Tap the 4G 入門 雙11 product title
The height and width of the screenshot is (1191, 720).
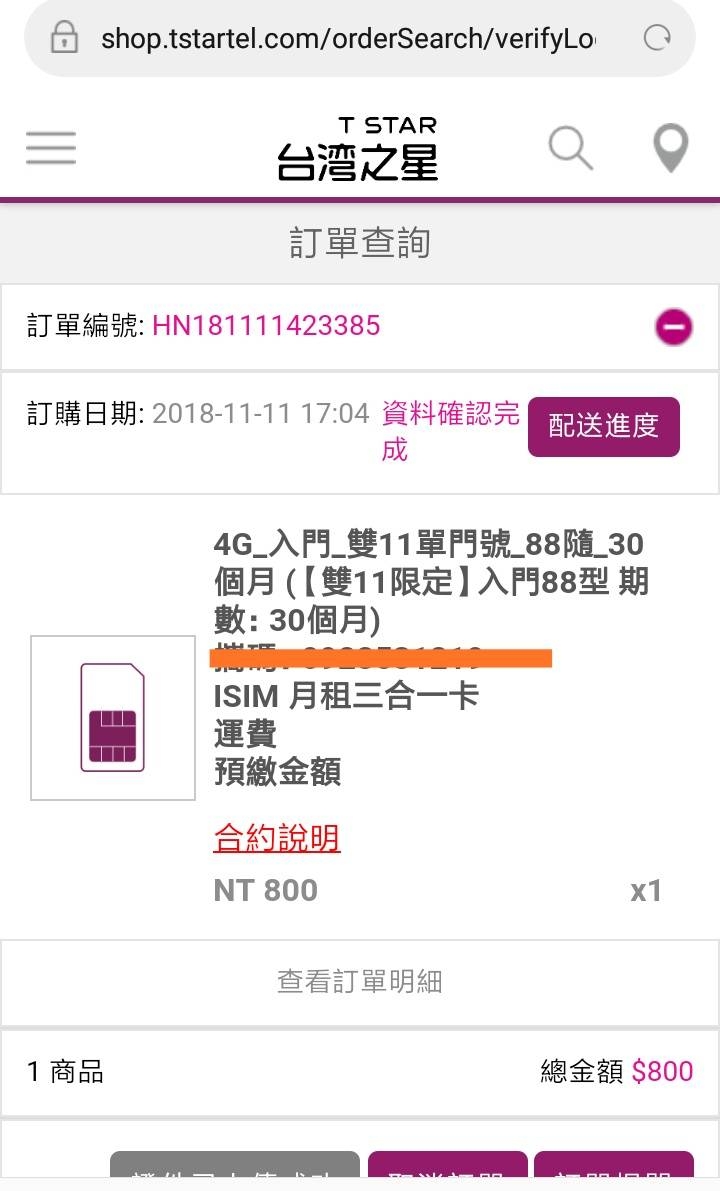click(431, 582)
